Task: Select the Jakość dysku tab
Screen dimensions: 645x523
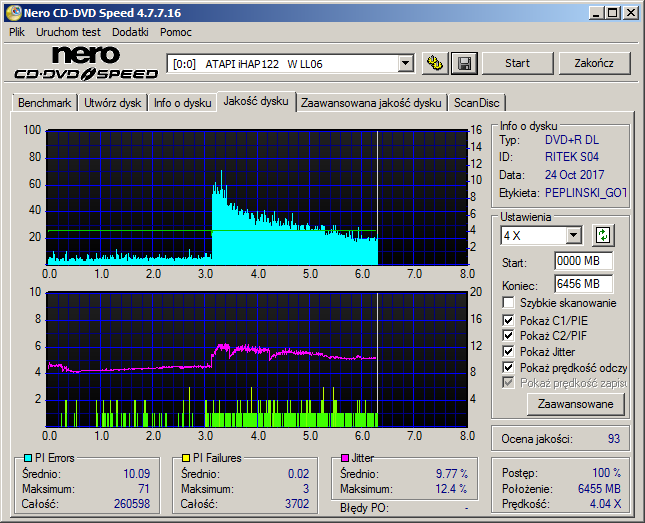Action: coord(256,101)
